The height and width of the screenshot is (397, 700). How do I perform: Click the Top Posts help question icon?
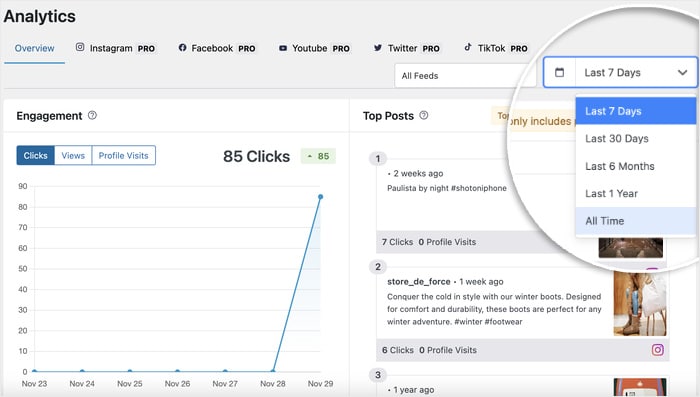424,115
